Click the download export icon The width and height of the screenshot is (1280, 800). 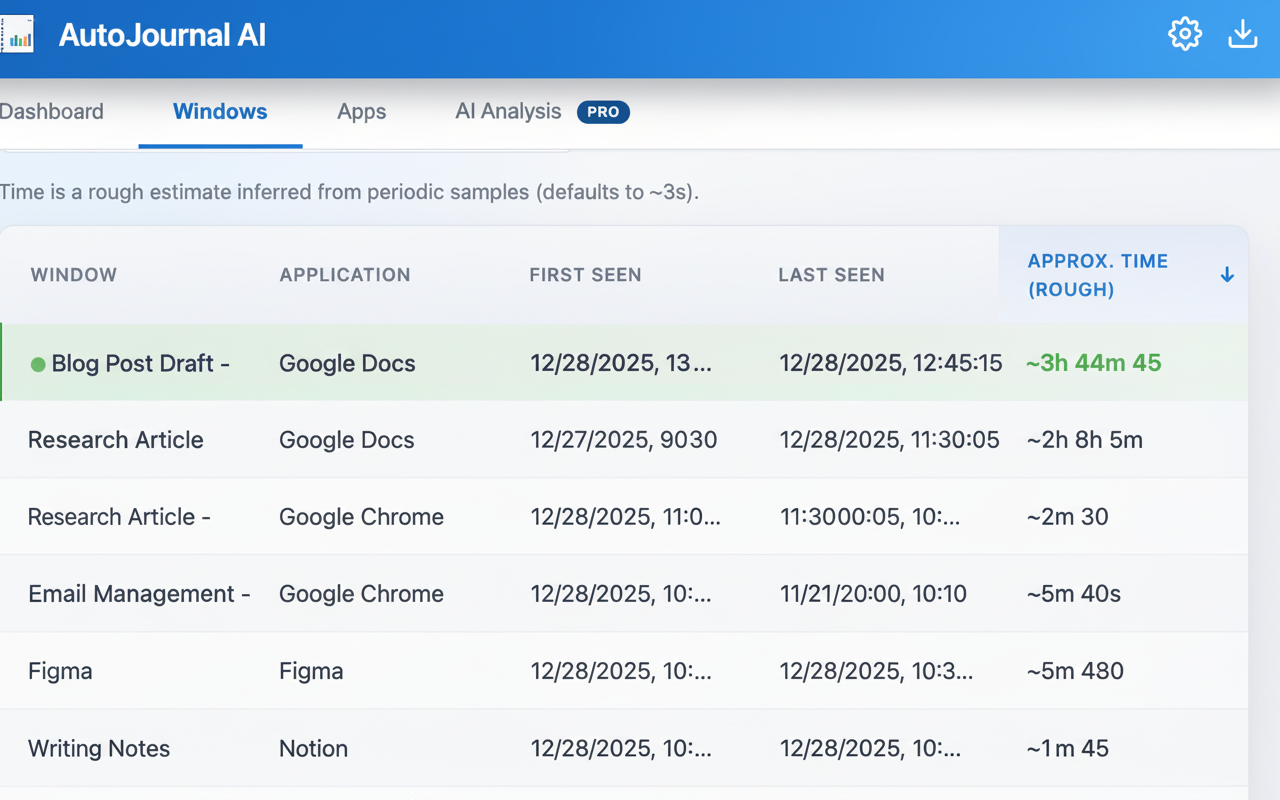(x=1242, y=34)
